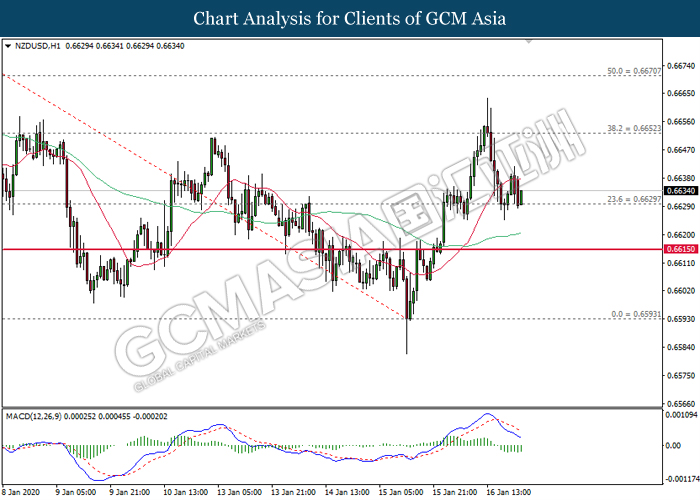
Task: Click the 0.66650 price axis value
Action: 681,93
